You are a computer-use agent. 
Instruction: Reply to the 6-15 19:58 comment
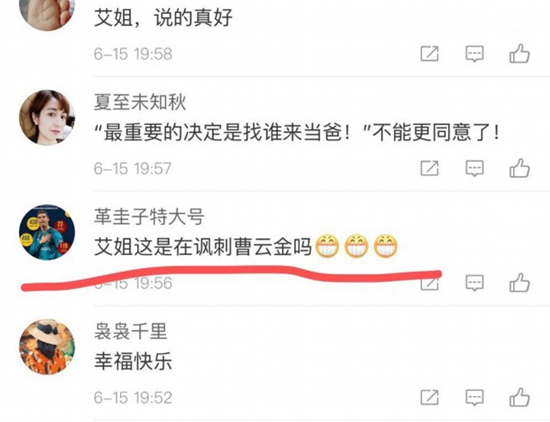pos(475,54)
